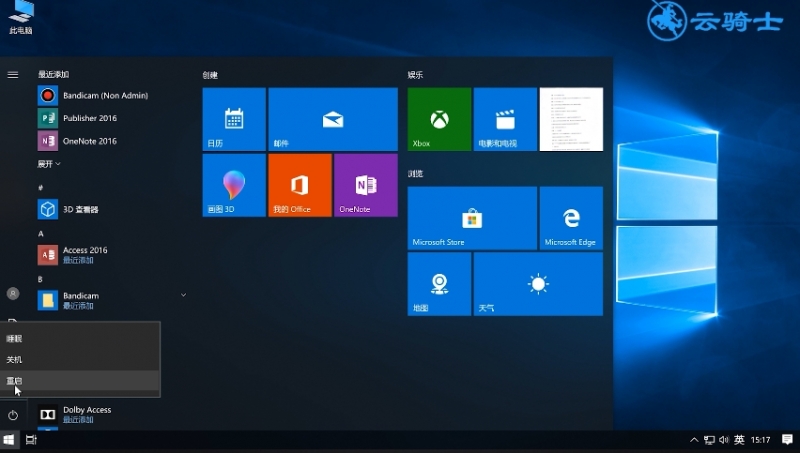The height and width of the screenshot is (453, 800).
Task: Click the 15:17 clock on the taskbar
Action: [x=760, y=440]
